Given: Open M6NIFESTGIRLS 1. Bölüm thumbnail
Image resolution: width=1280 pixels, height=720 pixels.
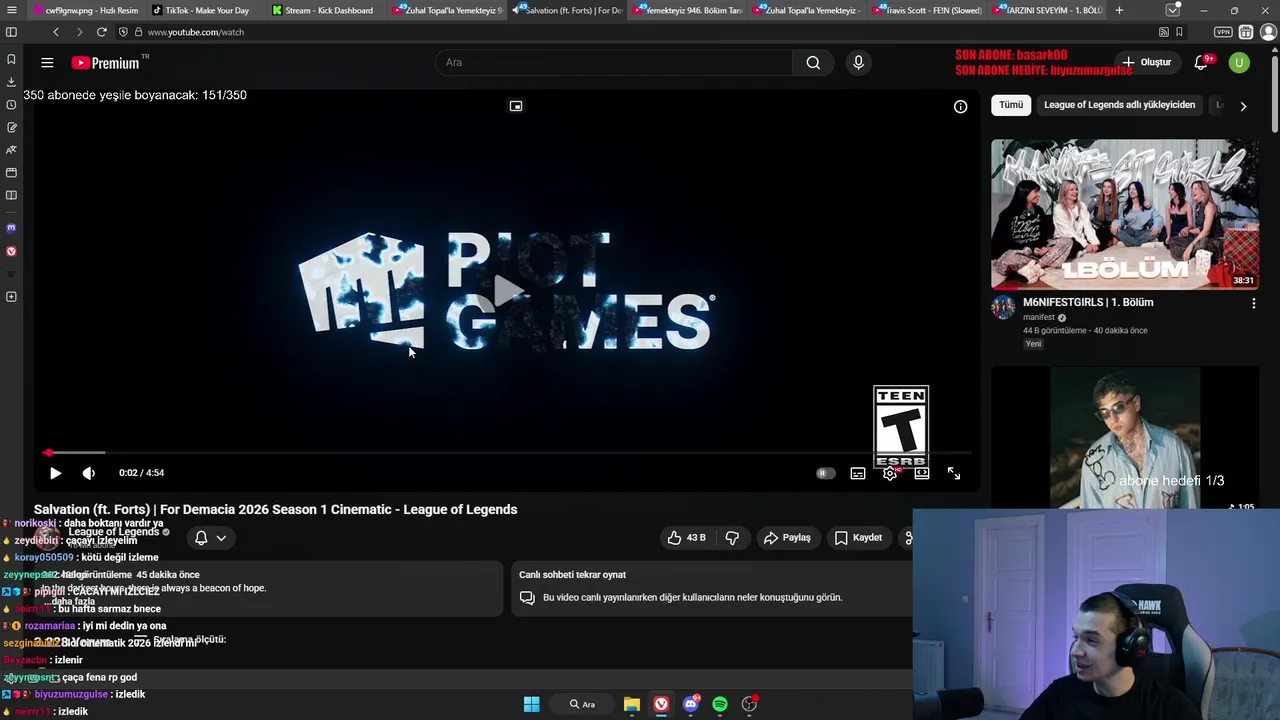Looking at the screenshot, I should (1125, 214).
